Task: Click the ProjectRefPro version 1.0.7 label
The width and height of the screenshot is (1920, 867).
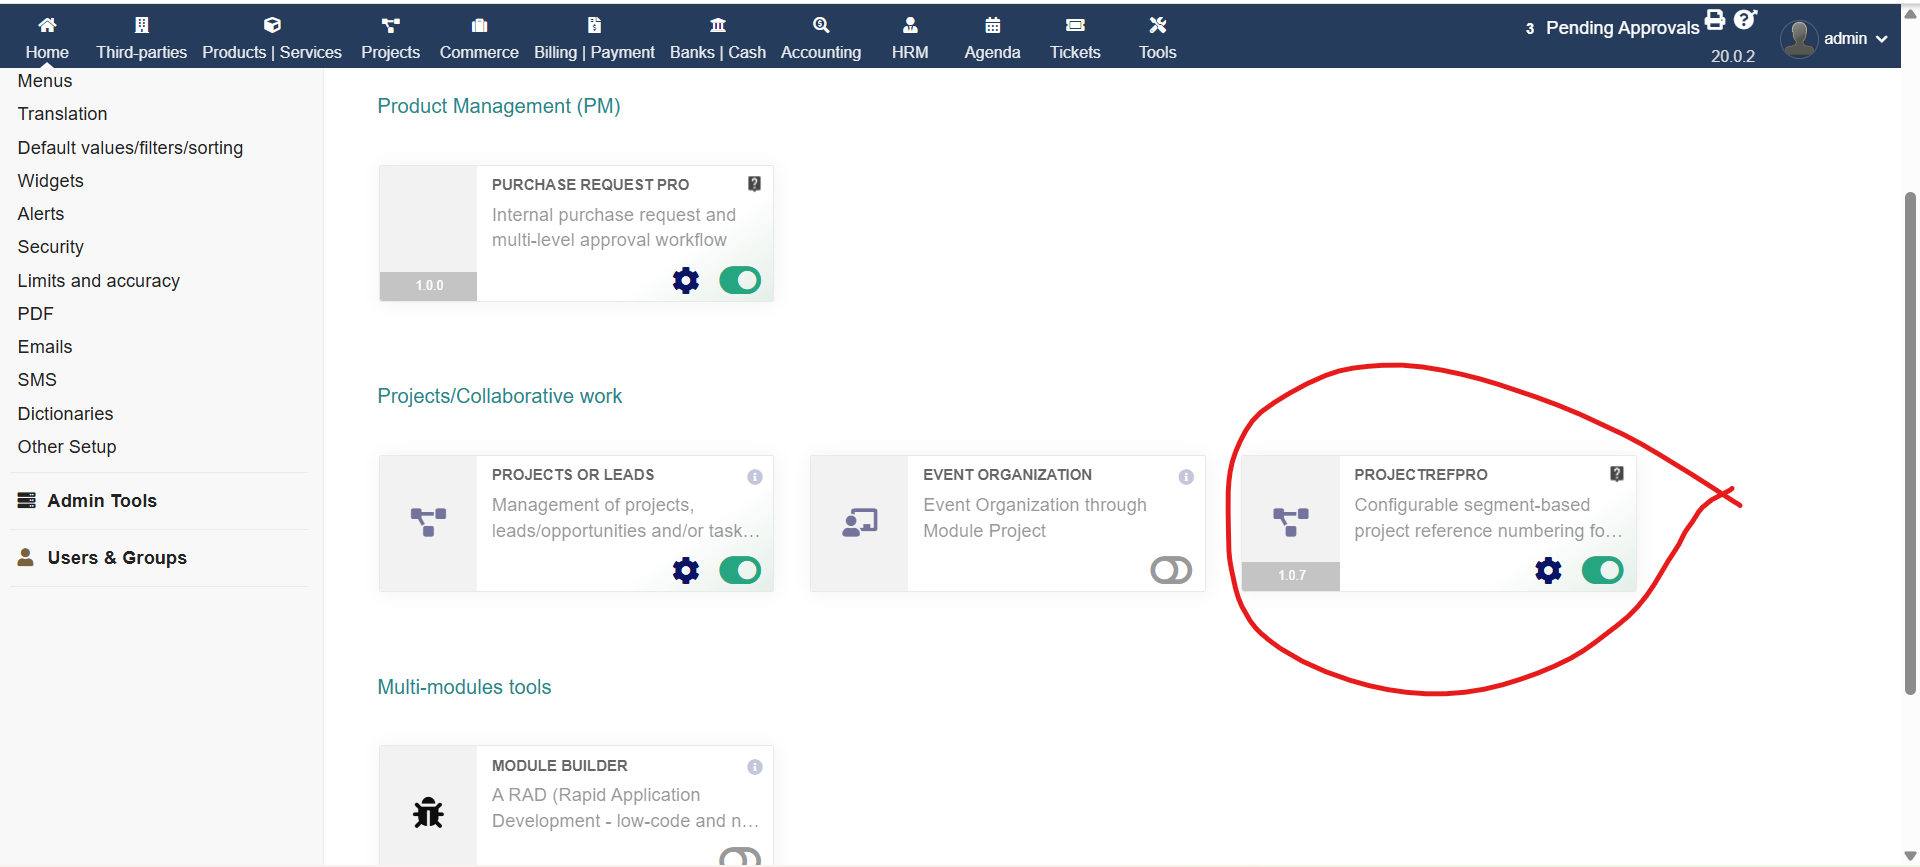Action: click(1291, 575)
